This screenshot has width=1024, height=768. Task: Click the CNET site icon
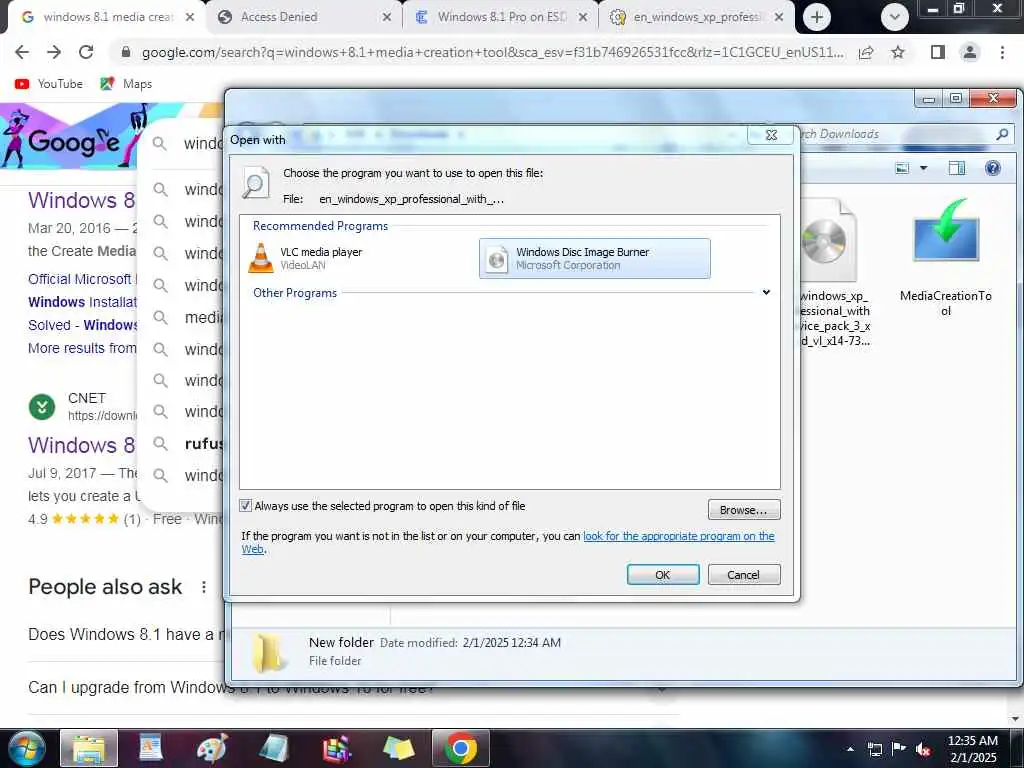[x=42, y=407]
